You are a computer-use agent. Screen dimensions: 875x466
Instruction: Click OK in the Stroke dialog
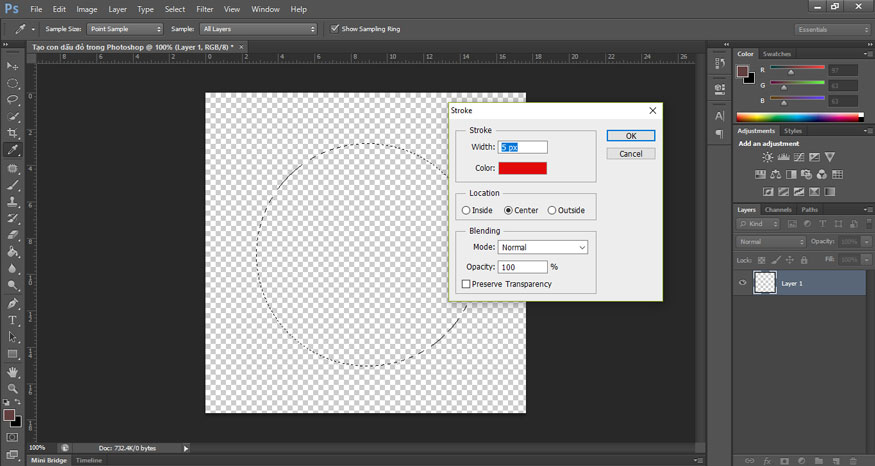pyautogui.click(x=631, y=136)
